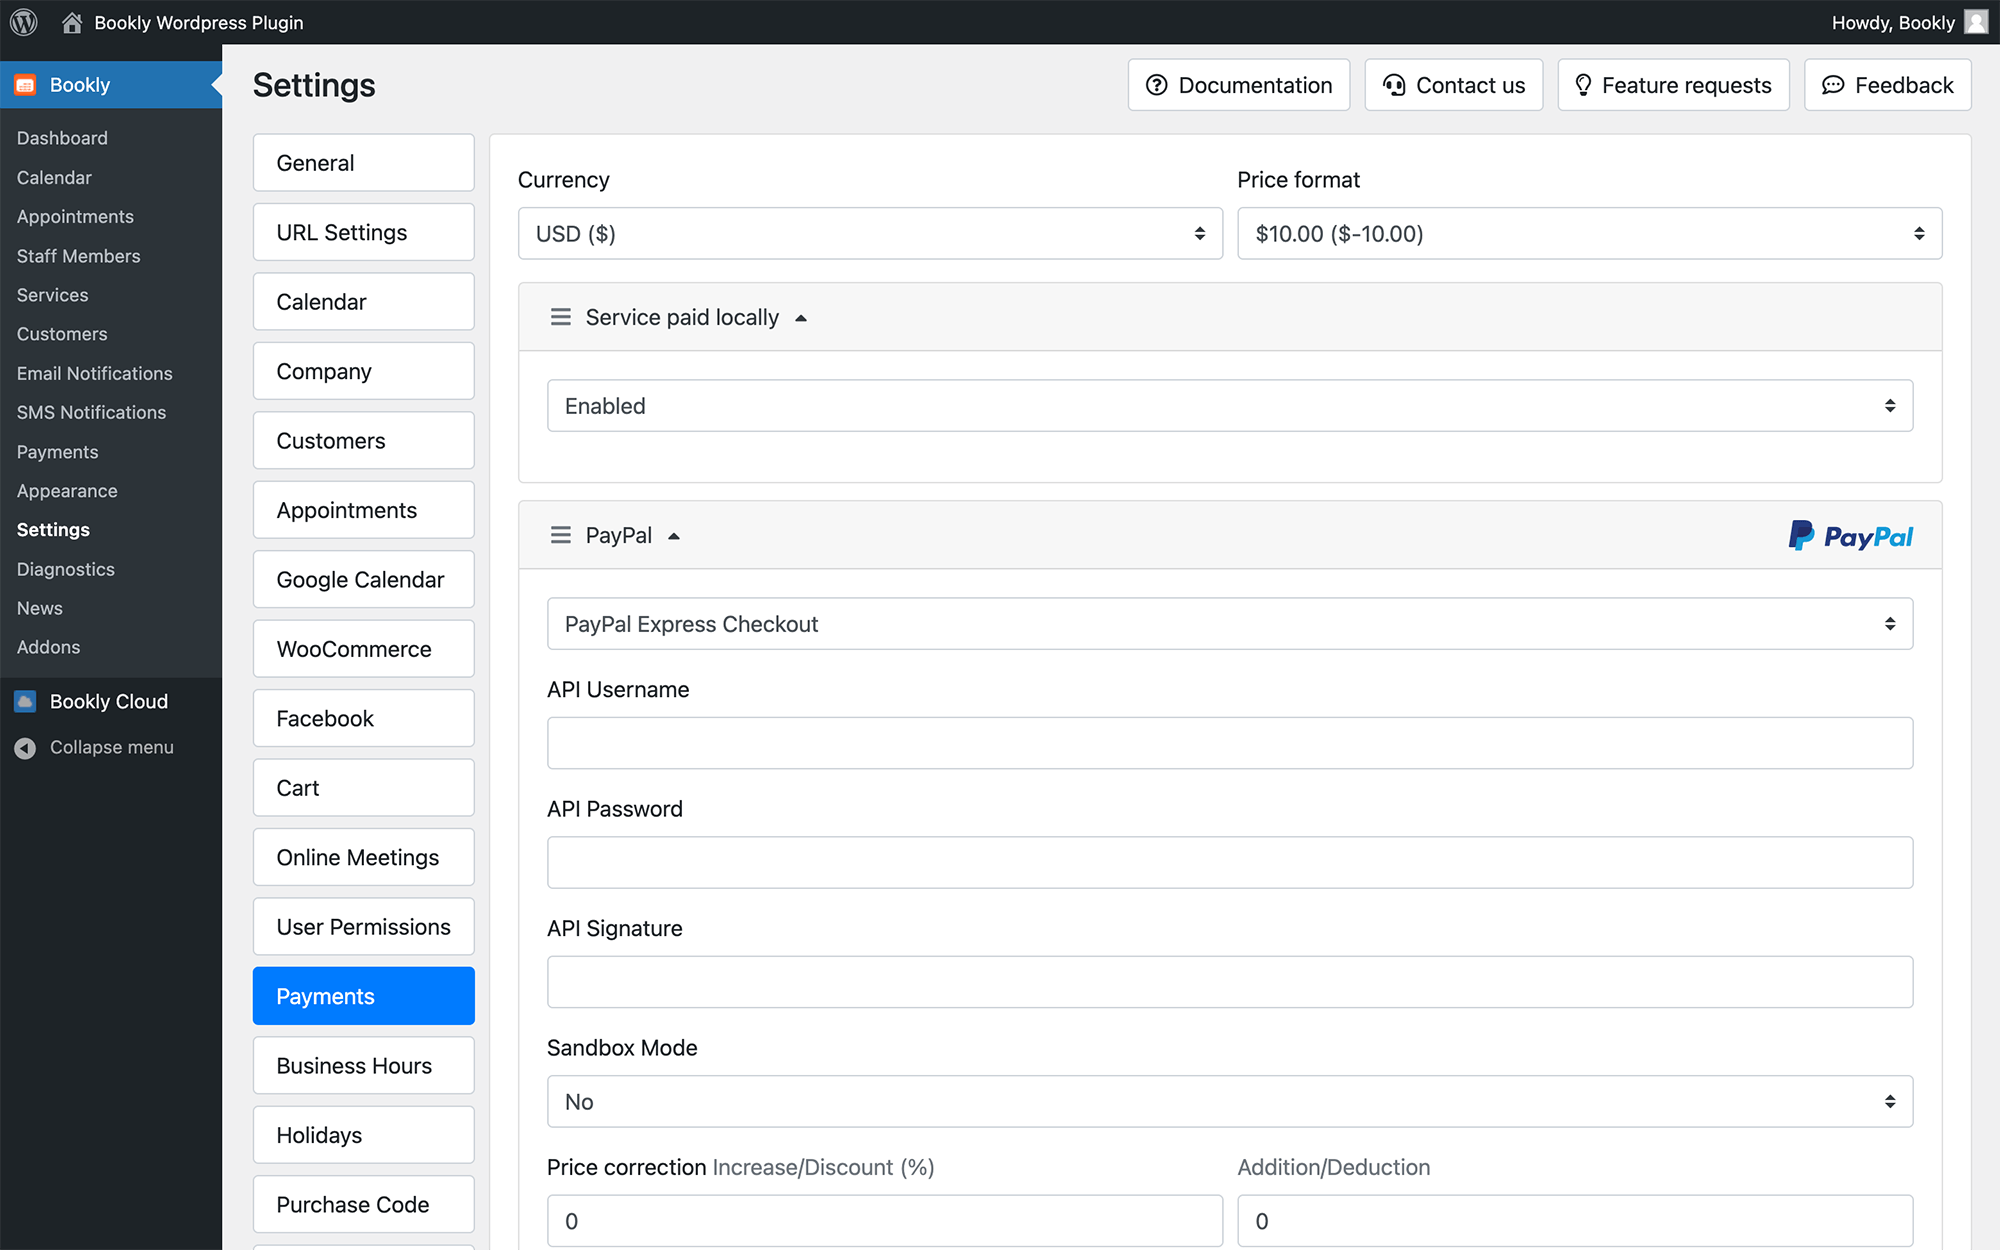Click the WordPress logo icon
Viewport: 2000px width, 1250px height.
[x=24, y=22]
